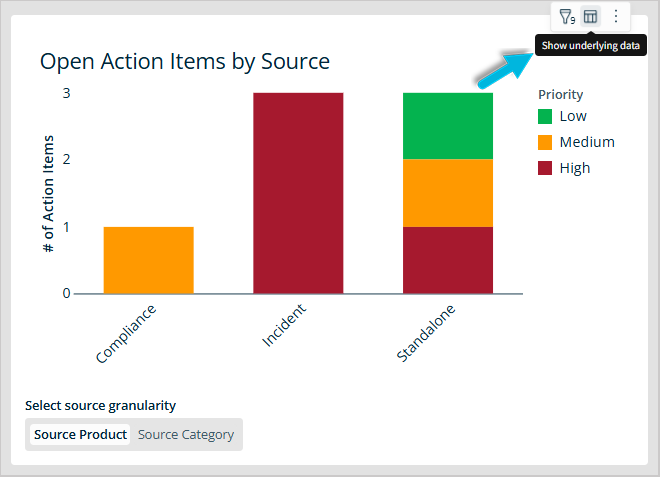Click the green Low segment of Standalone

click(x=448, y=125)
